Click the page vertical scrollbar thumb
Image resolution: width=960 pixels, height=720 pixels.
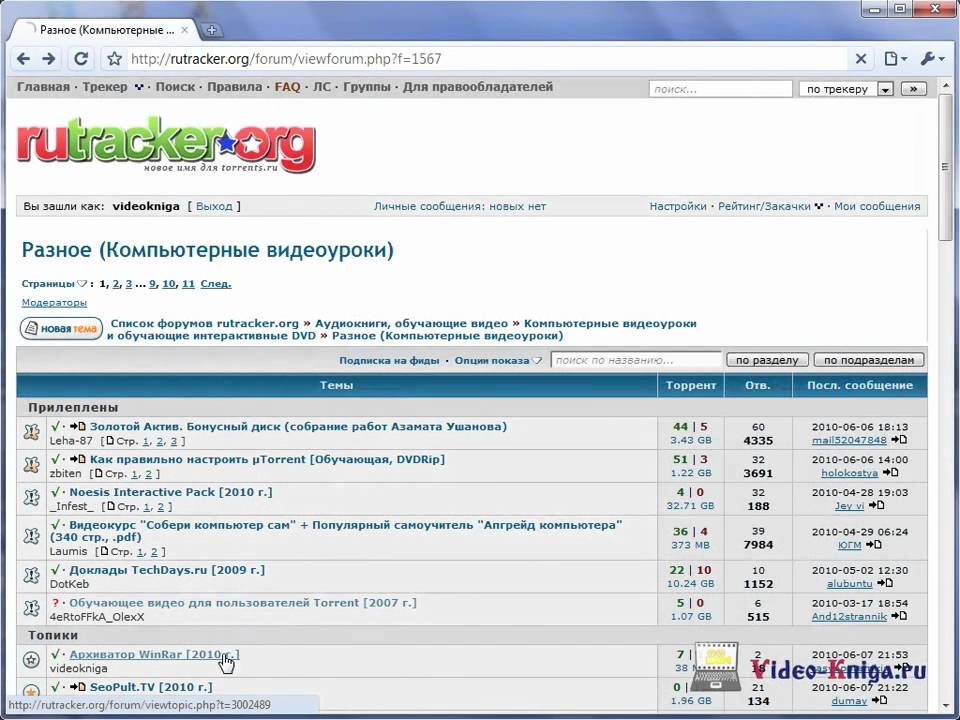tap(946, 167)
